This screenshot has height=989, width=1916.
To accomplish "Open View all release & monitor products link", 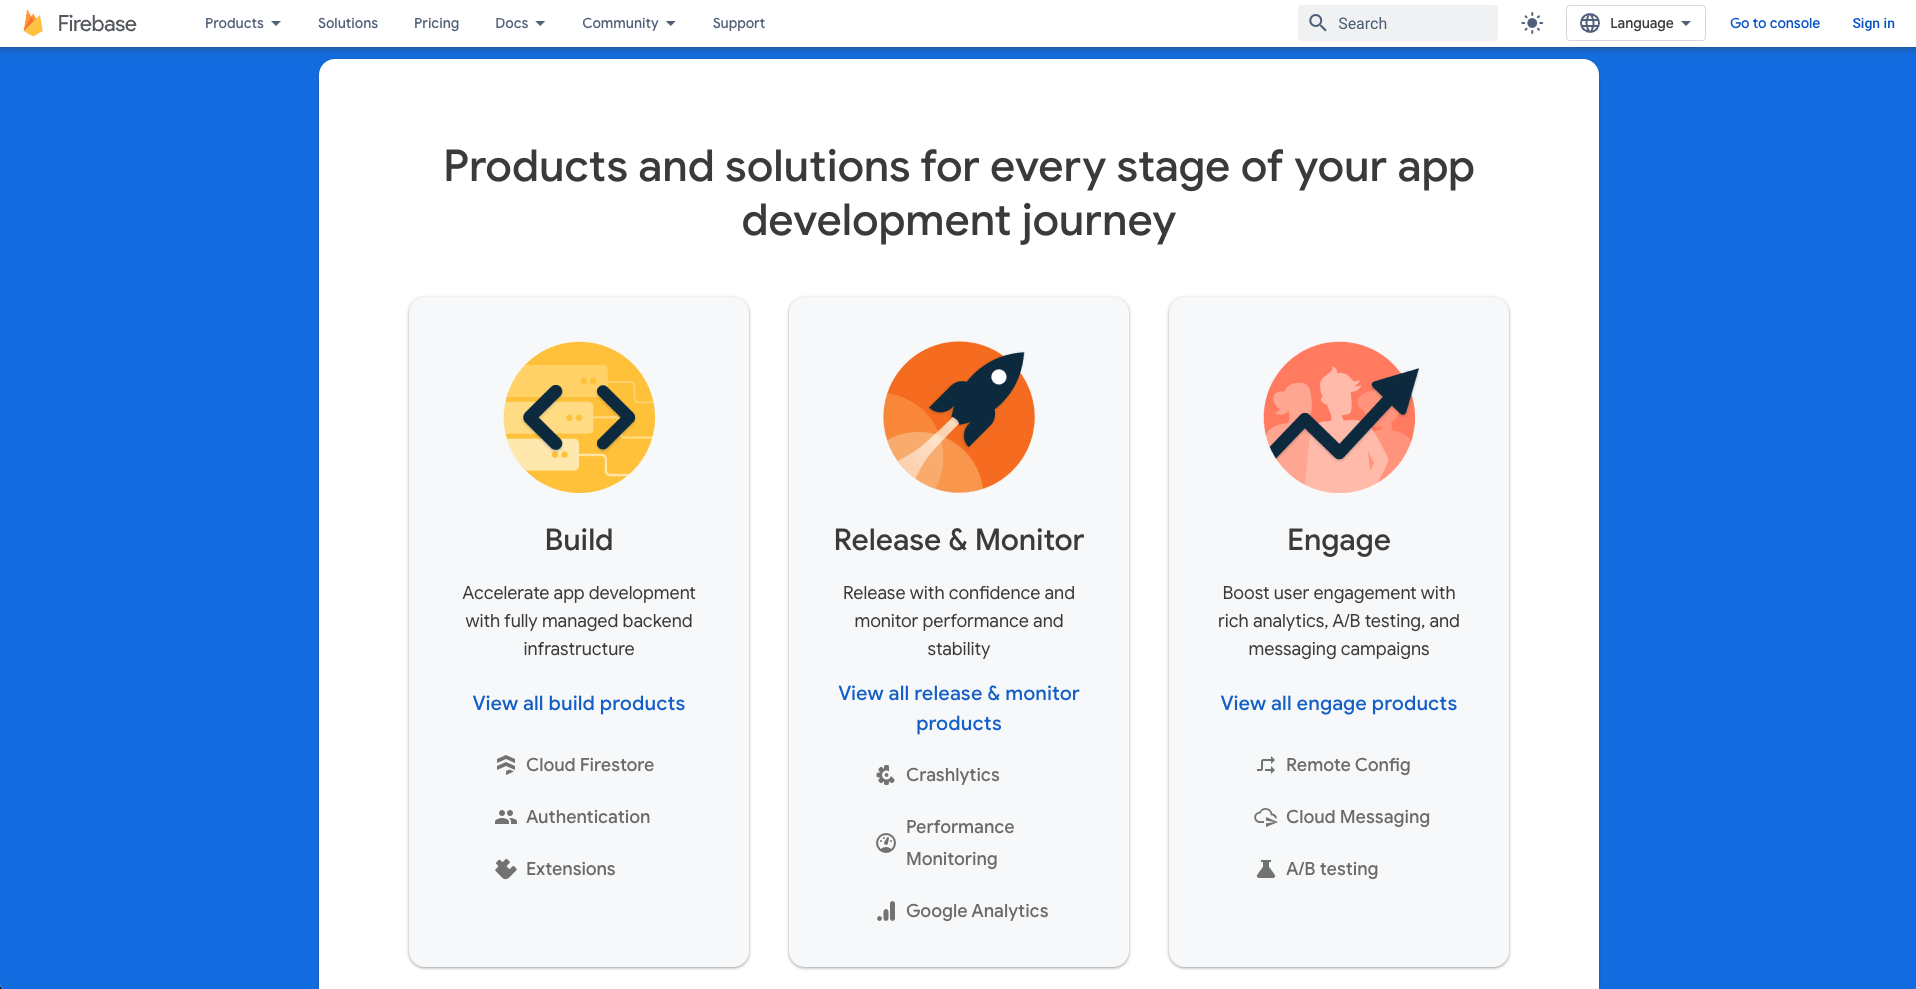I will [959, 708].
